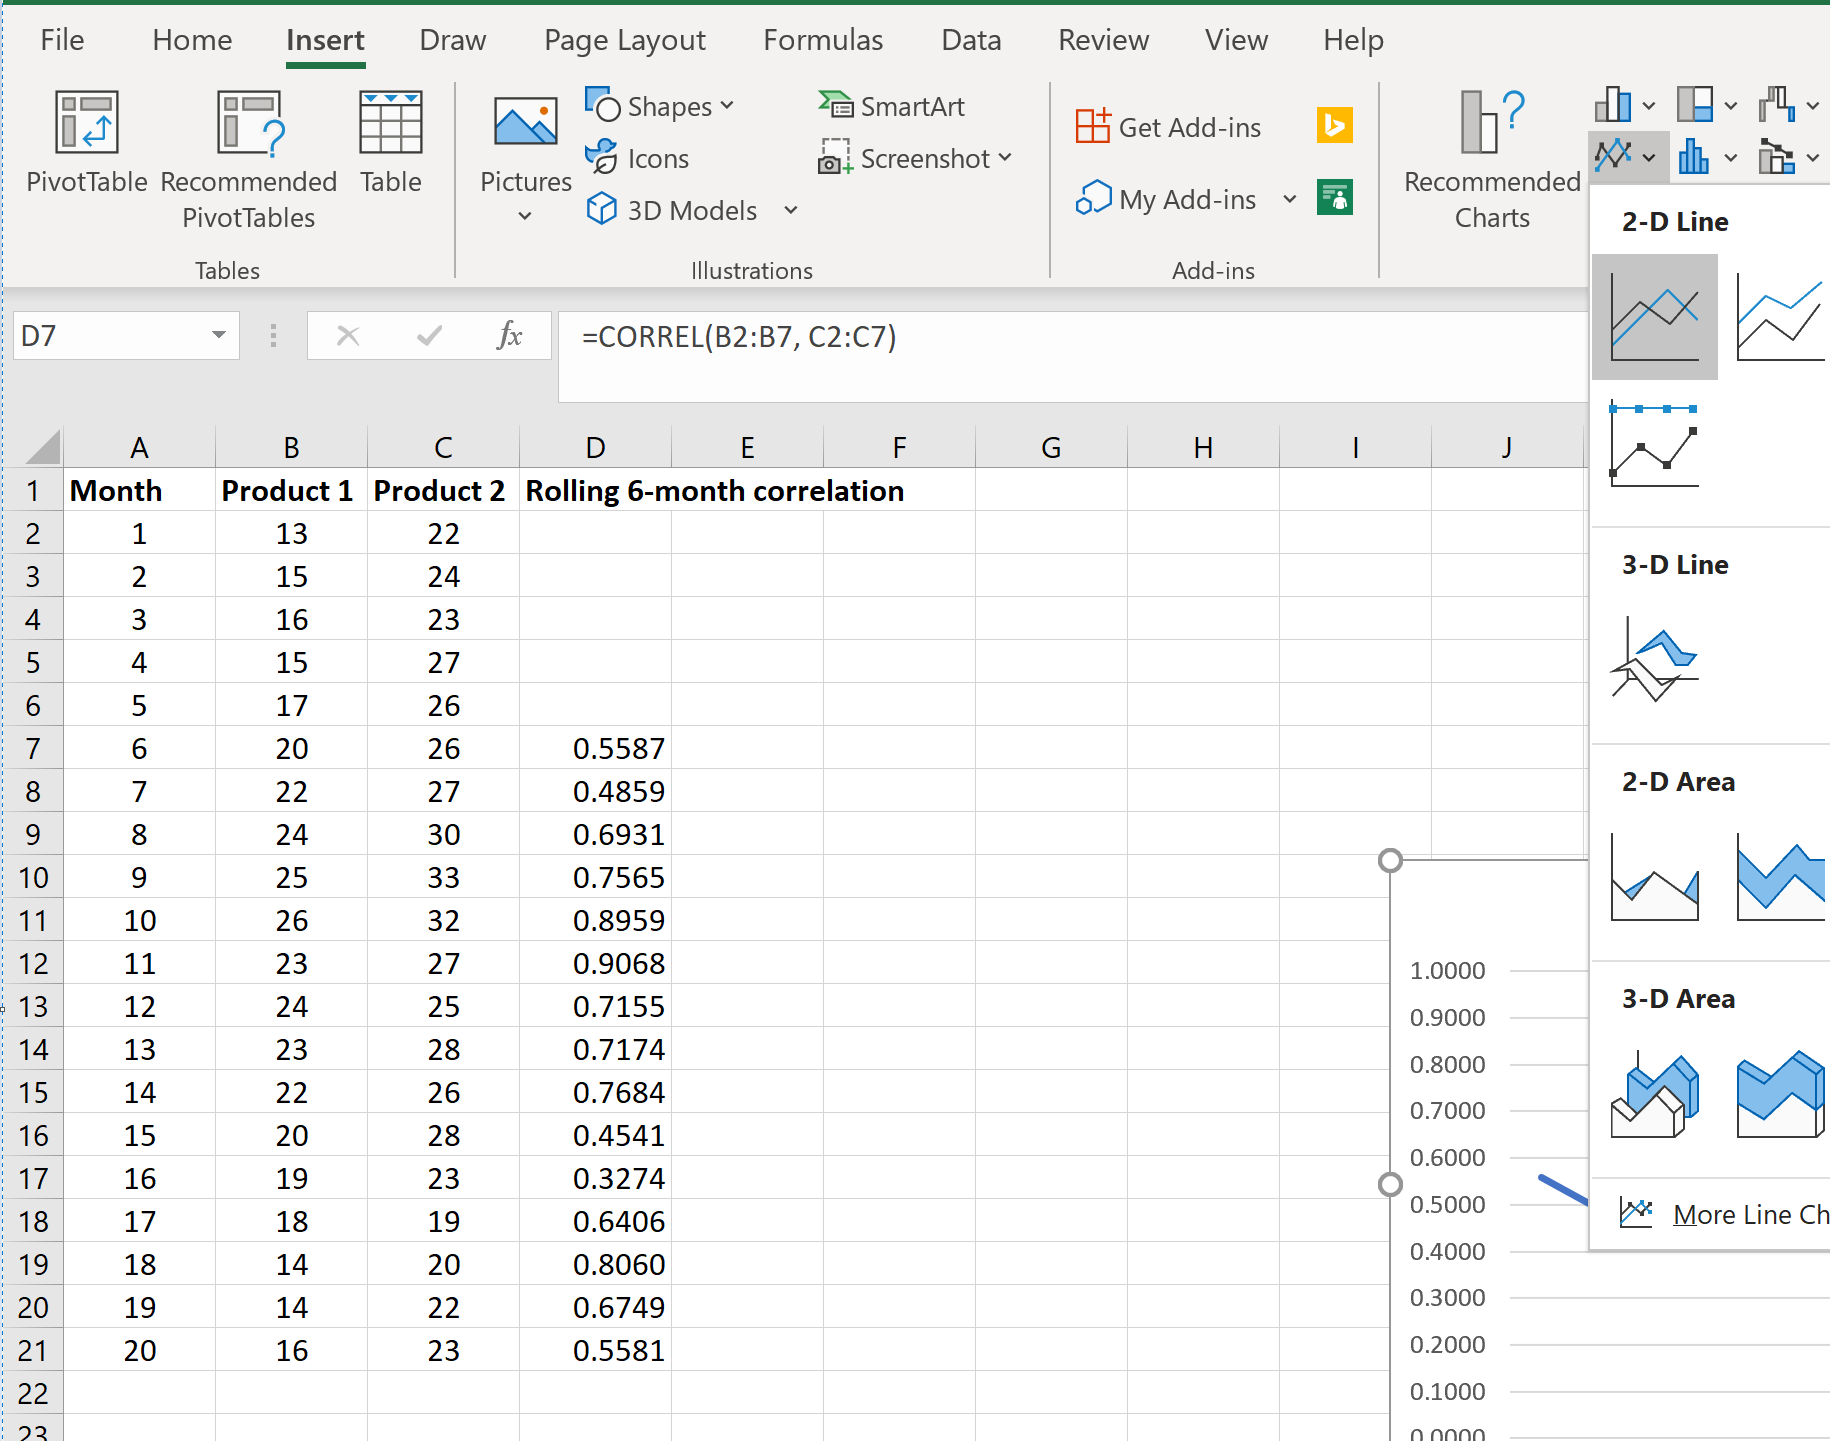1830x1441 pixels.
Task: Insert SmartArt graphic
Action: click(891, 105)
